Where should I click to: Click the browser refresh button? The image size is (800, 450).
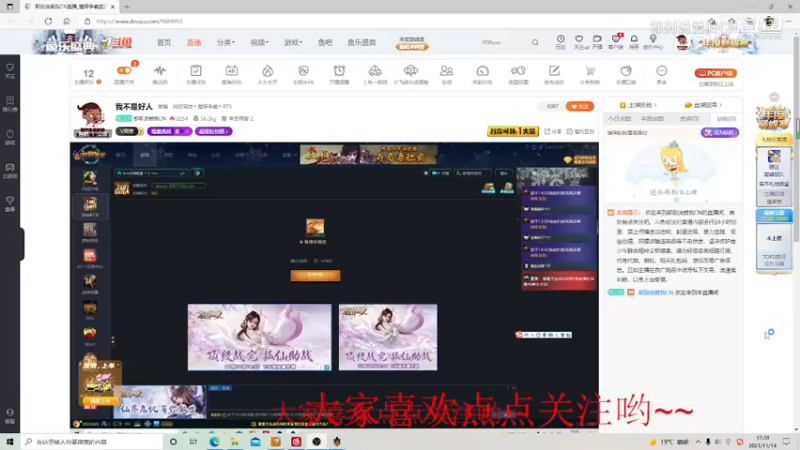point(48,21)
